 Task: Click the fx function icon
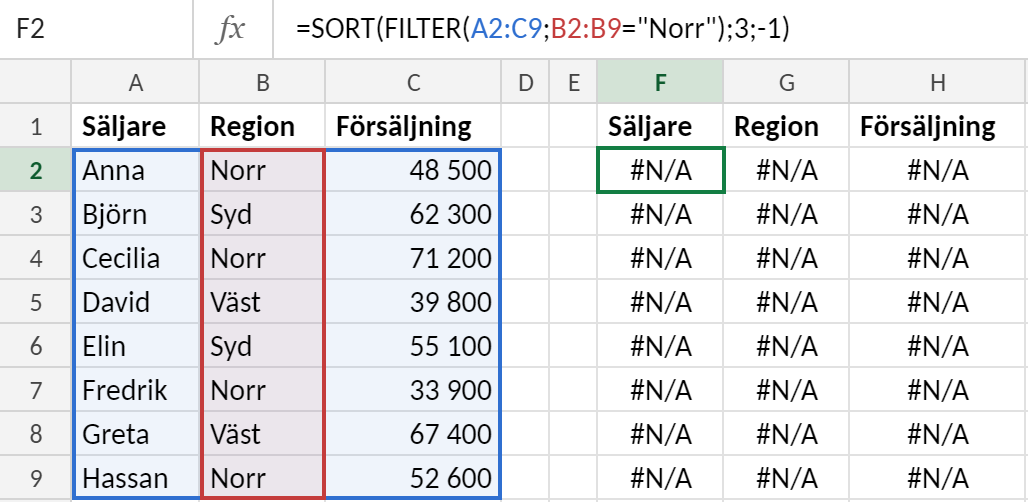(231, 29)
